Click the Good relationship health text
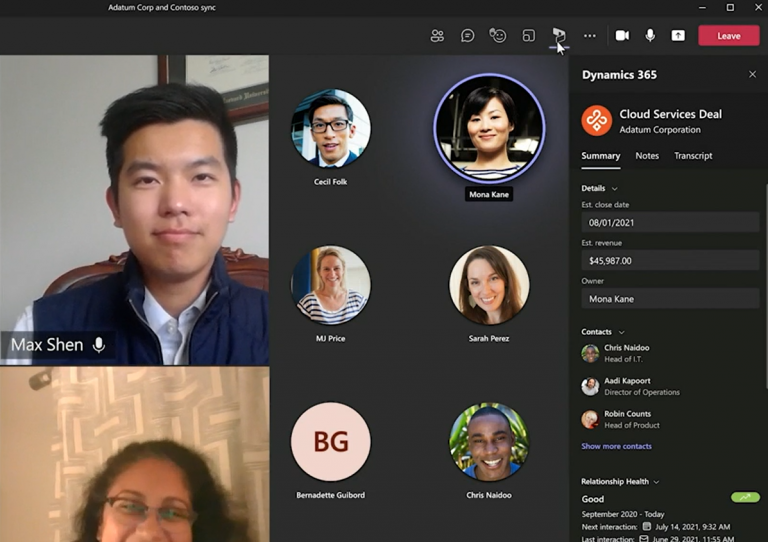The height and width of the screenshot is (542, 768). (x=593, y=499)
